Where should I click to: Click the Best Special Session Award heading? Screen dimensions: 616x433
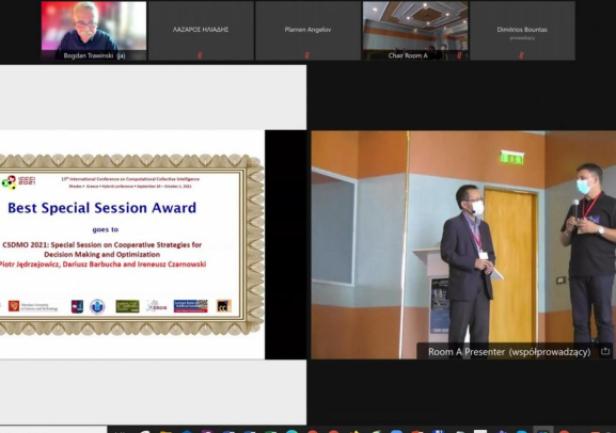click(101, 208)
